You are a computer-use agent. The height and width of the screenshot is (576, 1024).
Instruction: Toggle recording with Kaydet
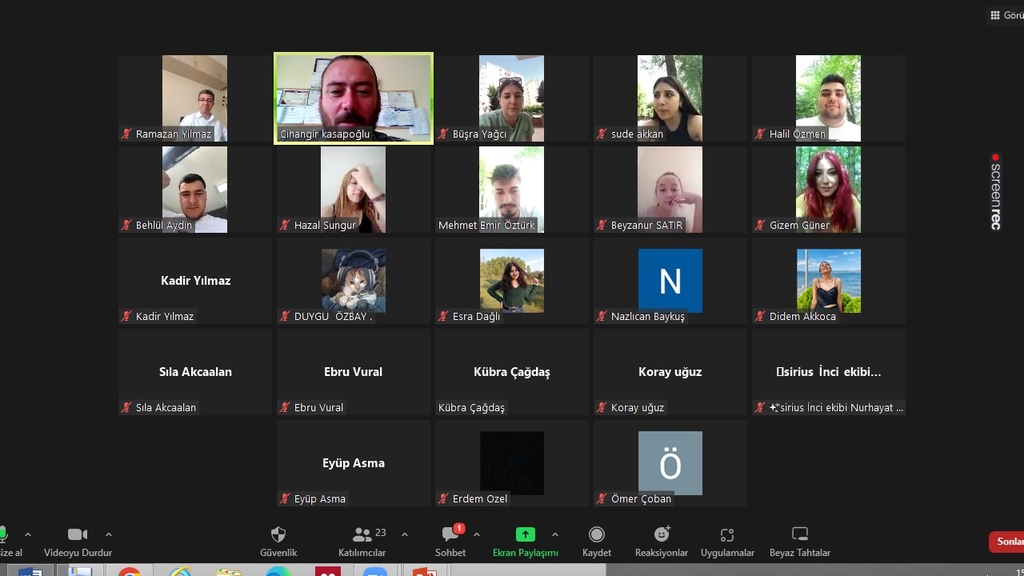[596, 535]
